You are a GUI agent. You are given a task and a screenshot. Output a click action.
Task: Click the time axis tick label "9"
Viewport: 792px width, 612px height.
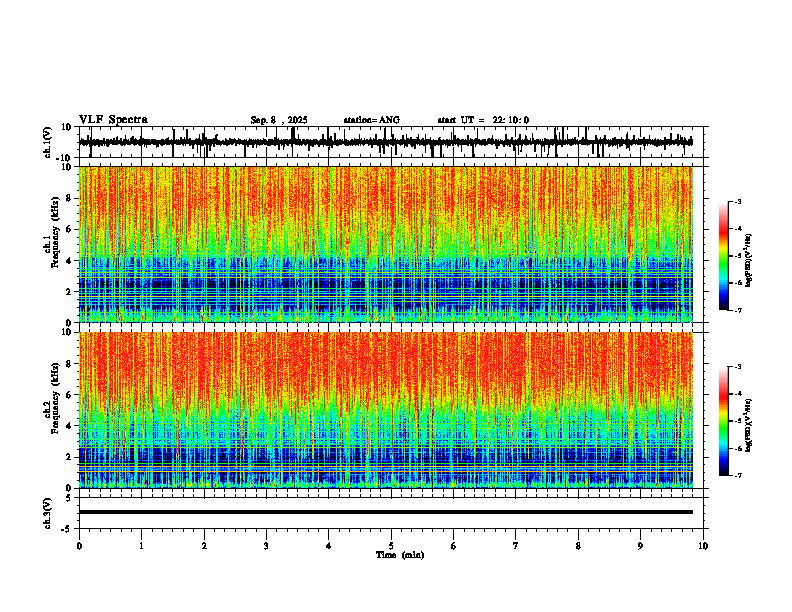point(640,546)
